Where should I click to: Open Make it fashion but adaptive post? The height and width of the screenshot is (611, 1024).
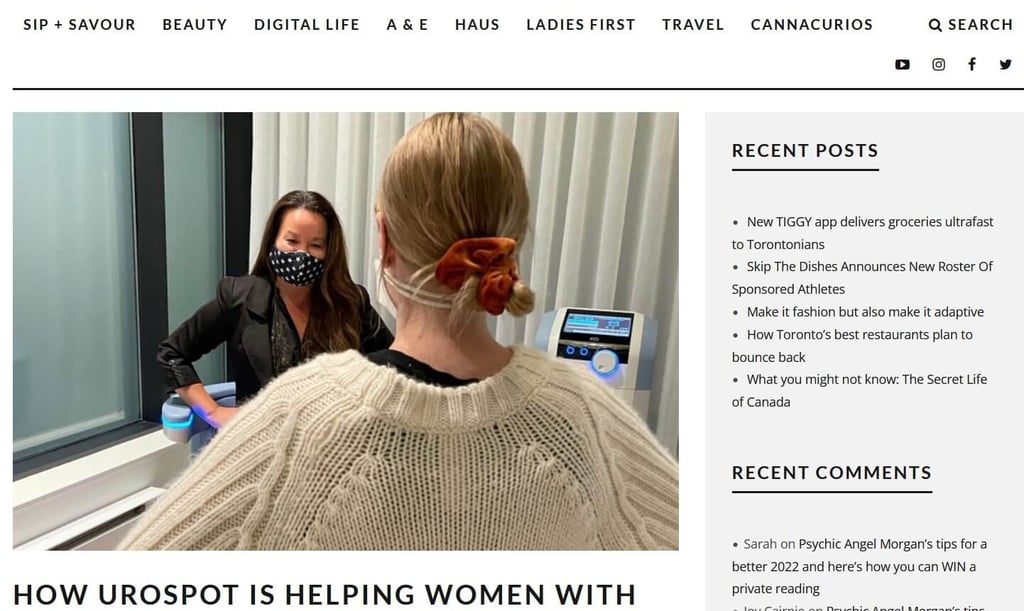(865, 312)
